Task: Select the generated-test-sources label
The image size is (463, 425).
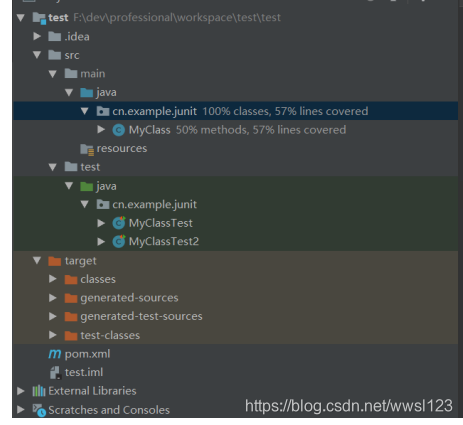Action: [x=141, y=316]
